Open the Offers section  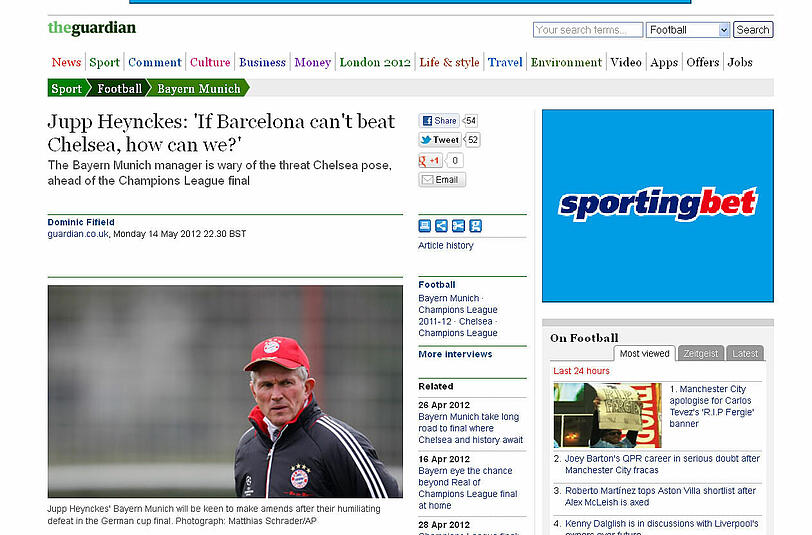pos(703,62)
